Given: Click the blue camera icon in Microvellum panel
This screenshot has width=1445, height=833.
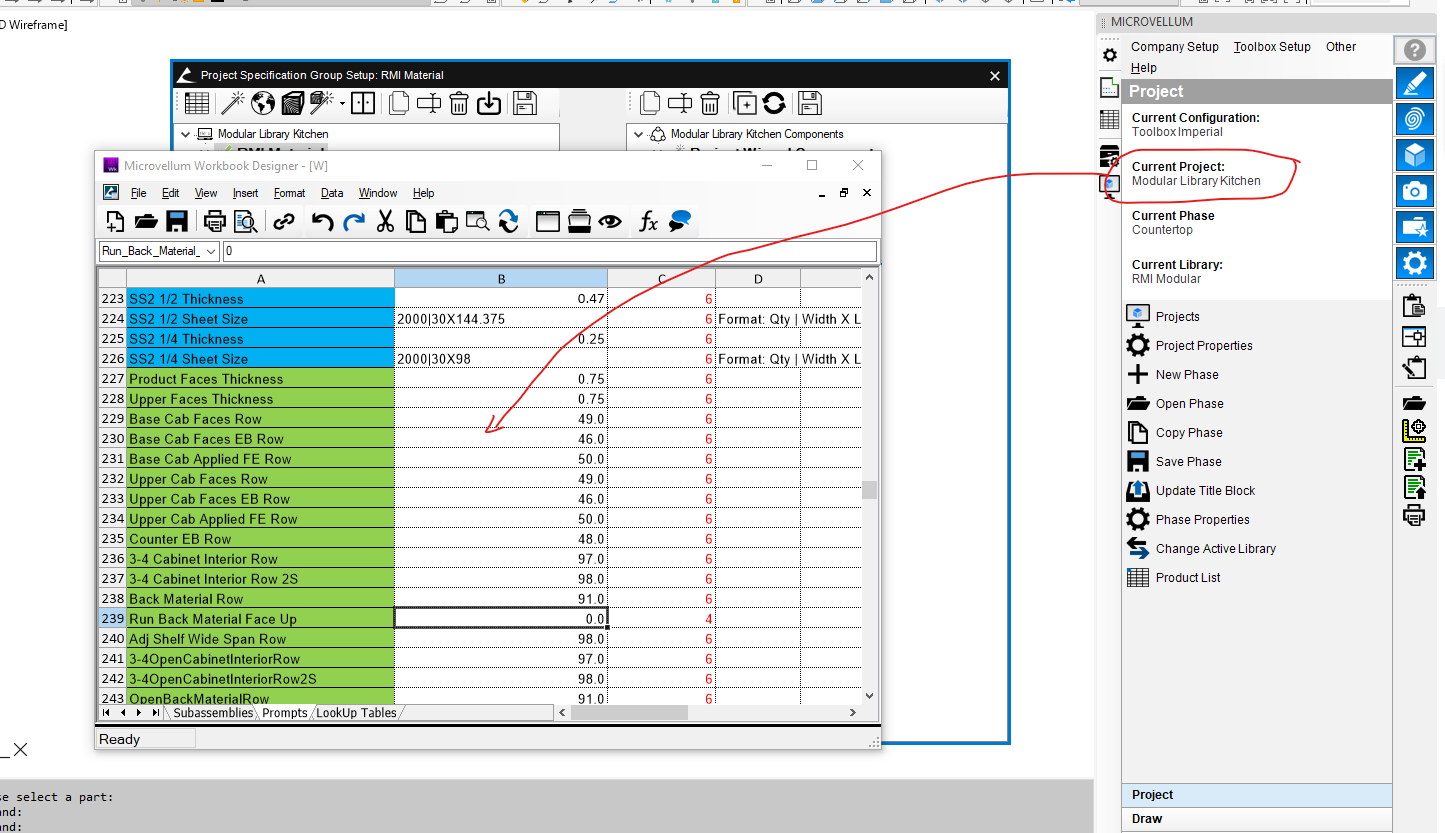Looking at the screenshot, I should pyautogui.click(x=1414, y=191).
